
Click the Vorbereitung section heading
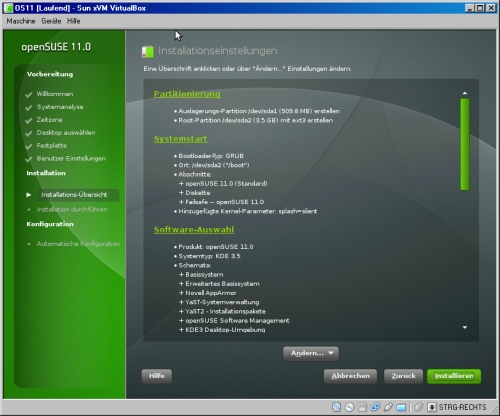[x=50, y=74]
